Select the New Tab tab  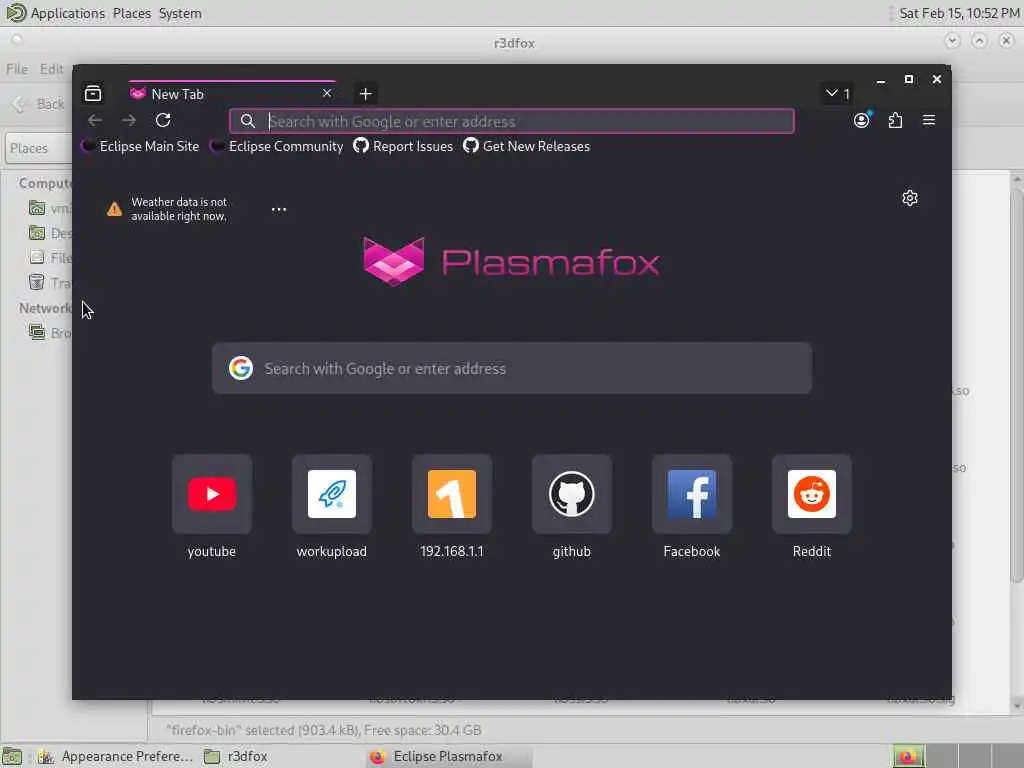(232, 94)
